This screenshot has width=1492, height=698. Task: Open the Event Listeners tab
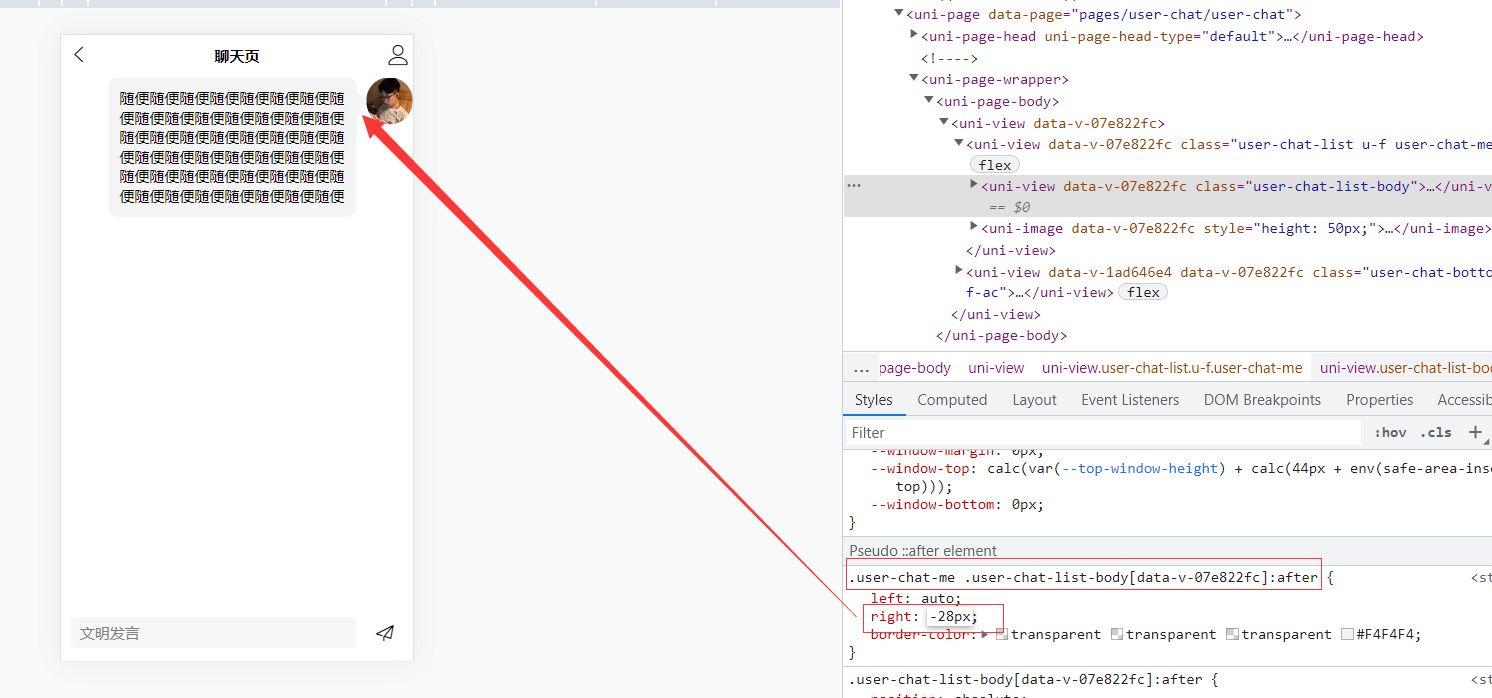coord(1130,400)
